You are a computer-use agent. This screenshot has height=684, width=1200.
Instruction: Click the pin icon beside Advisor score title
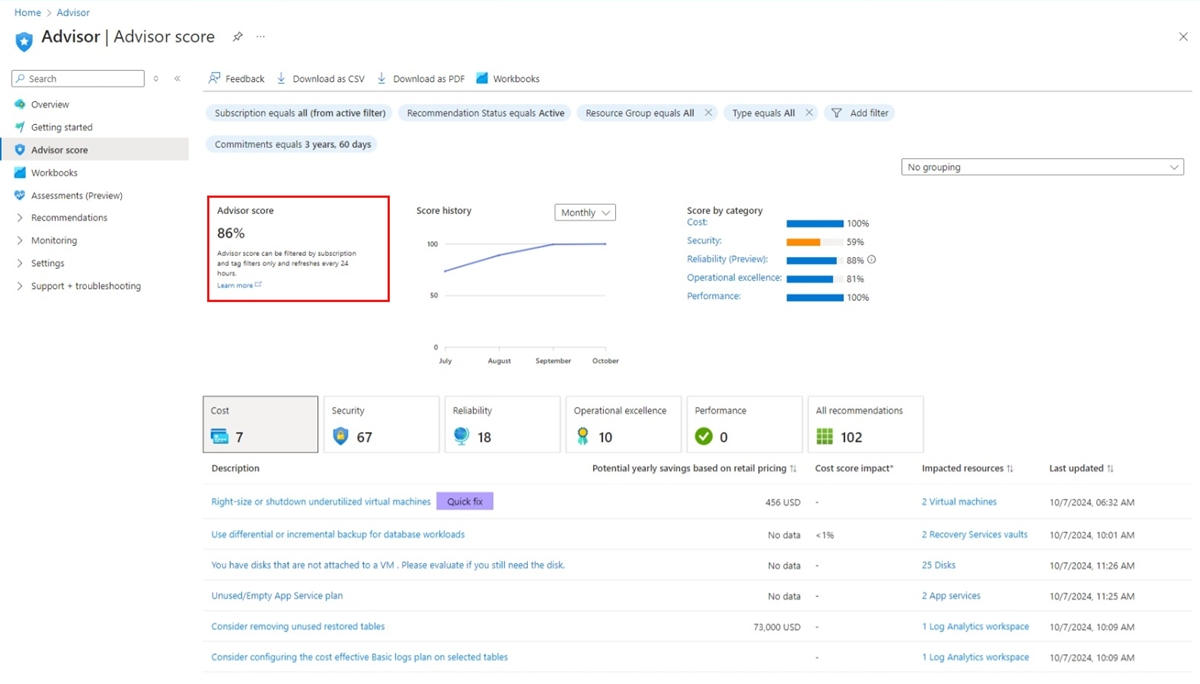click(238, 37)
